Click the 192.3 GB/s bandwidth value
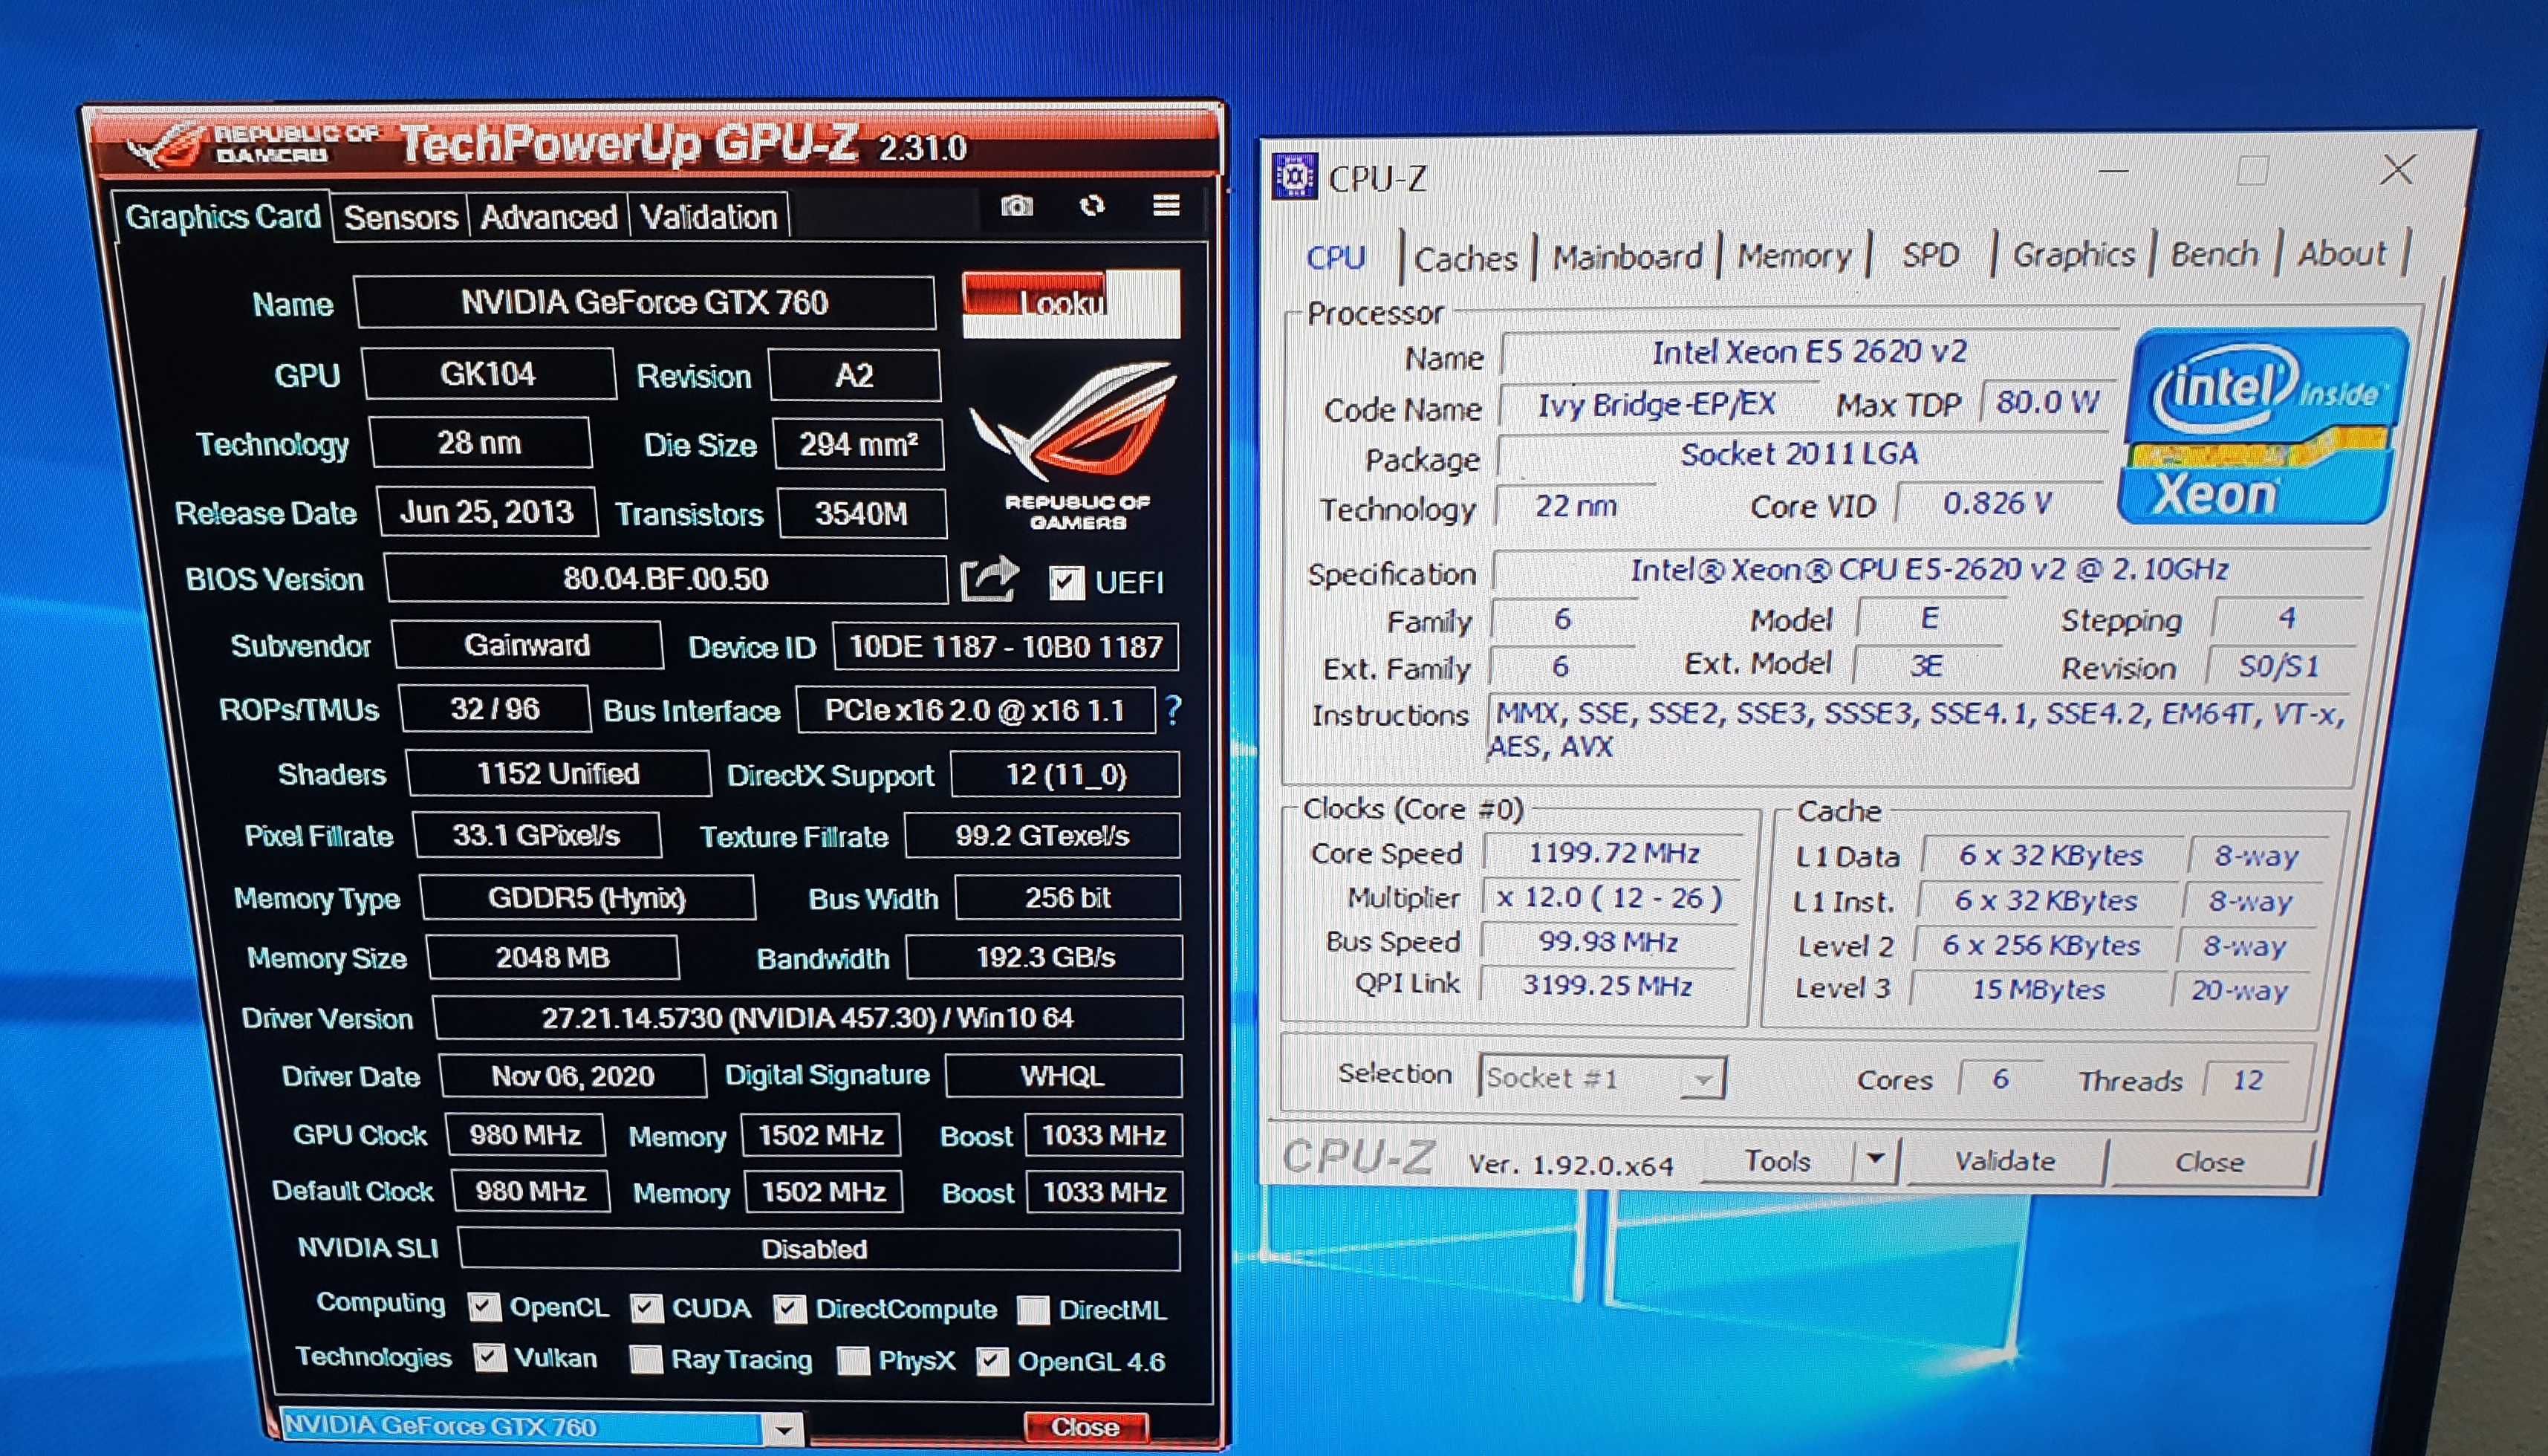 [x=1044, y=957]
